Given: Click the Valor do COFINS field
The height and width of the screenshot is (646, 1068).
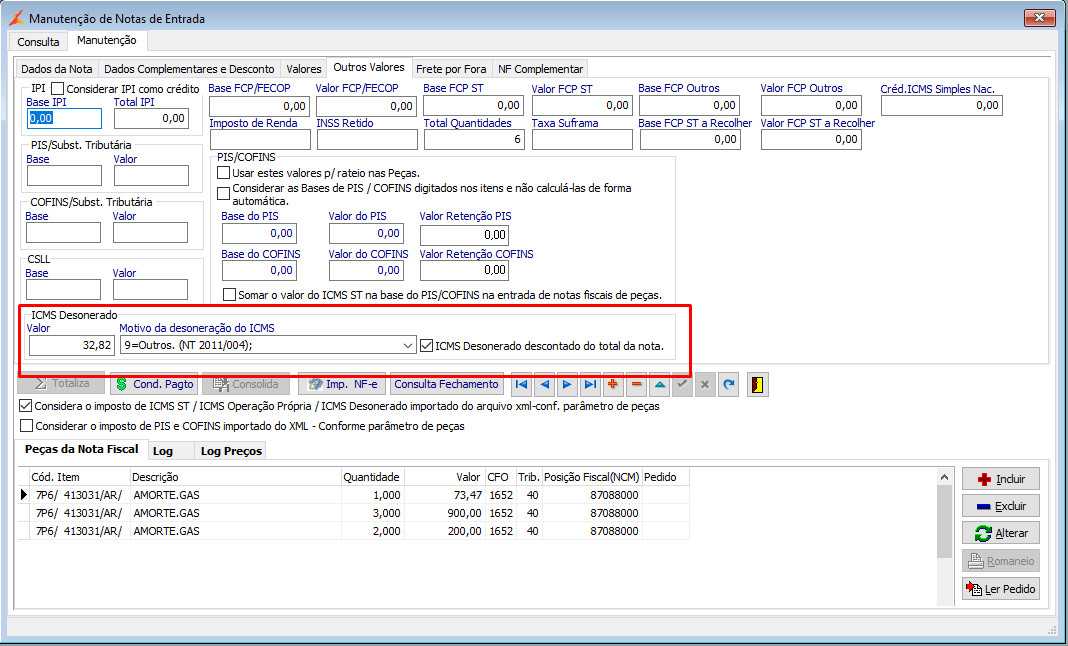Looking at the screenshot, I should 366,271.
